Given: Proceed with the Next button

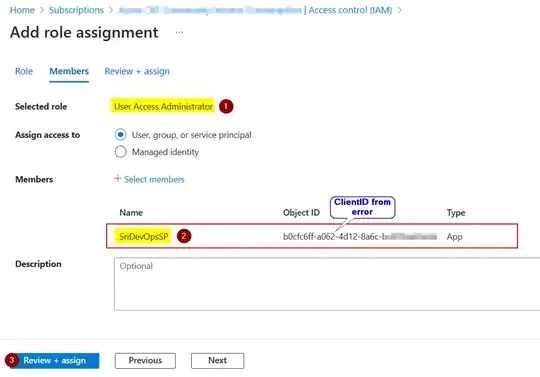Looking at the screenshot, I should coord(218,360).
